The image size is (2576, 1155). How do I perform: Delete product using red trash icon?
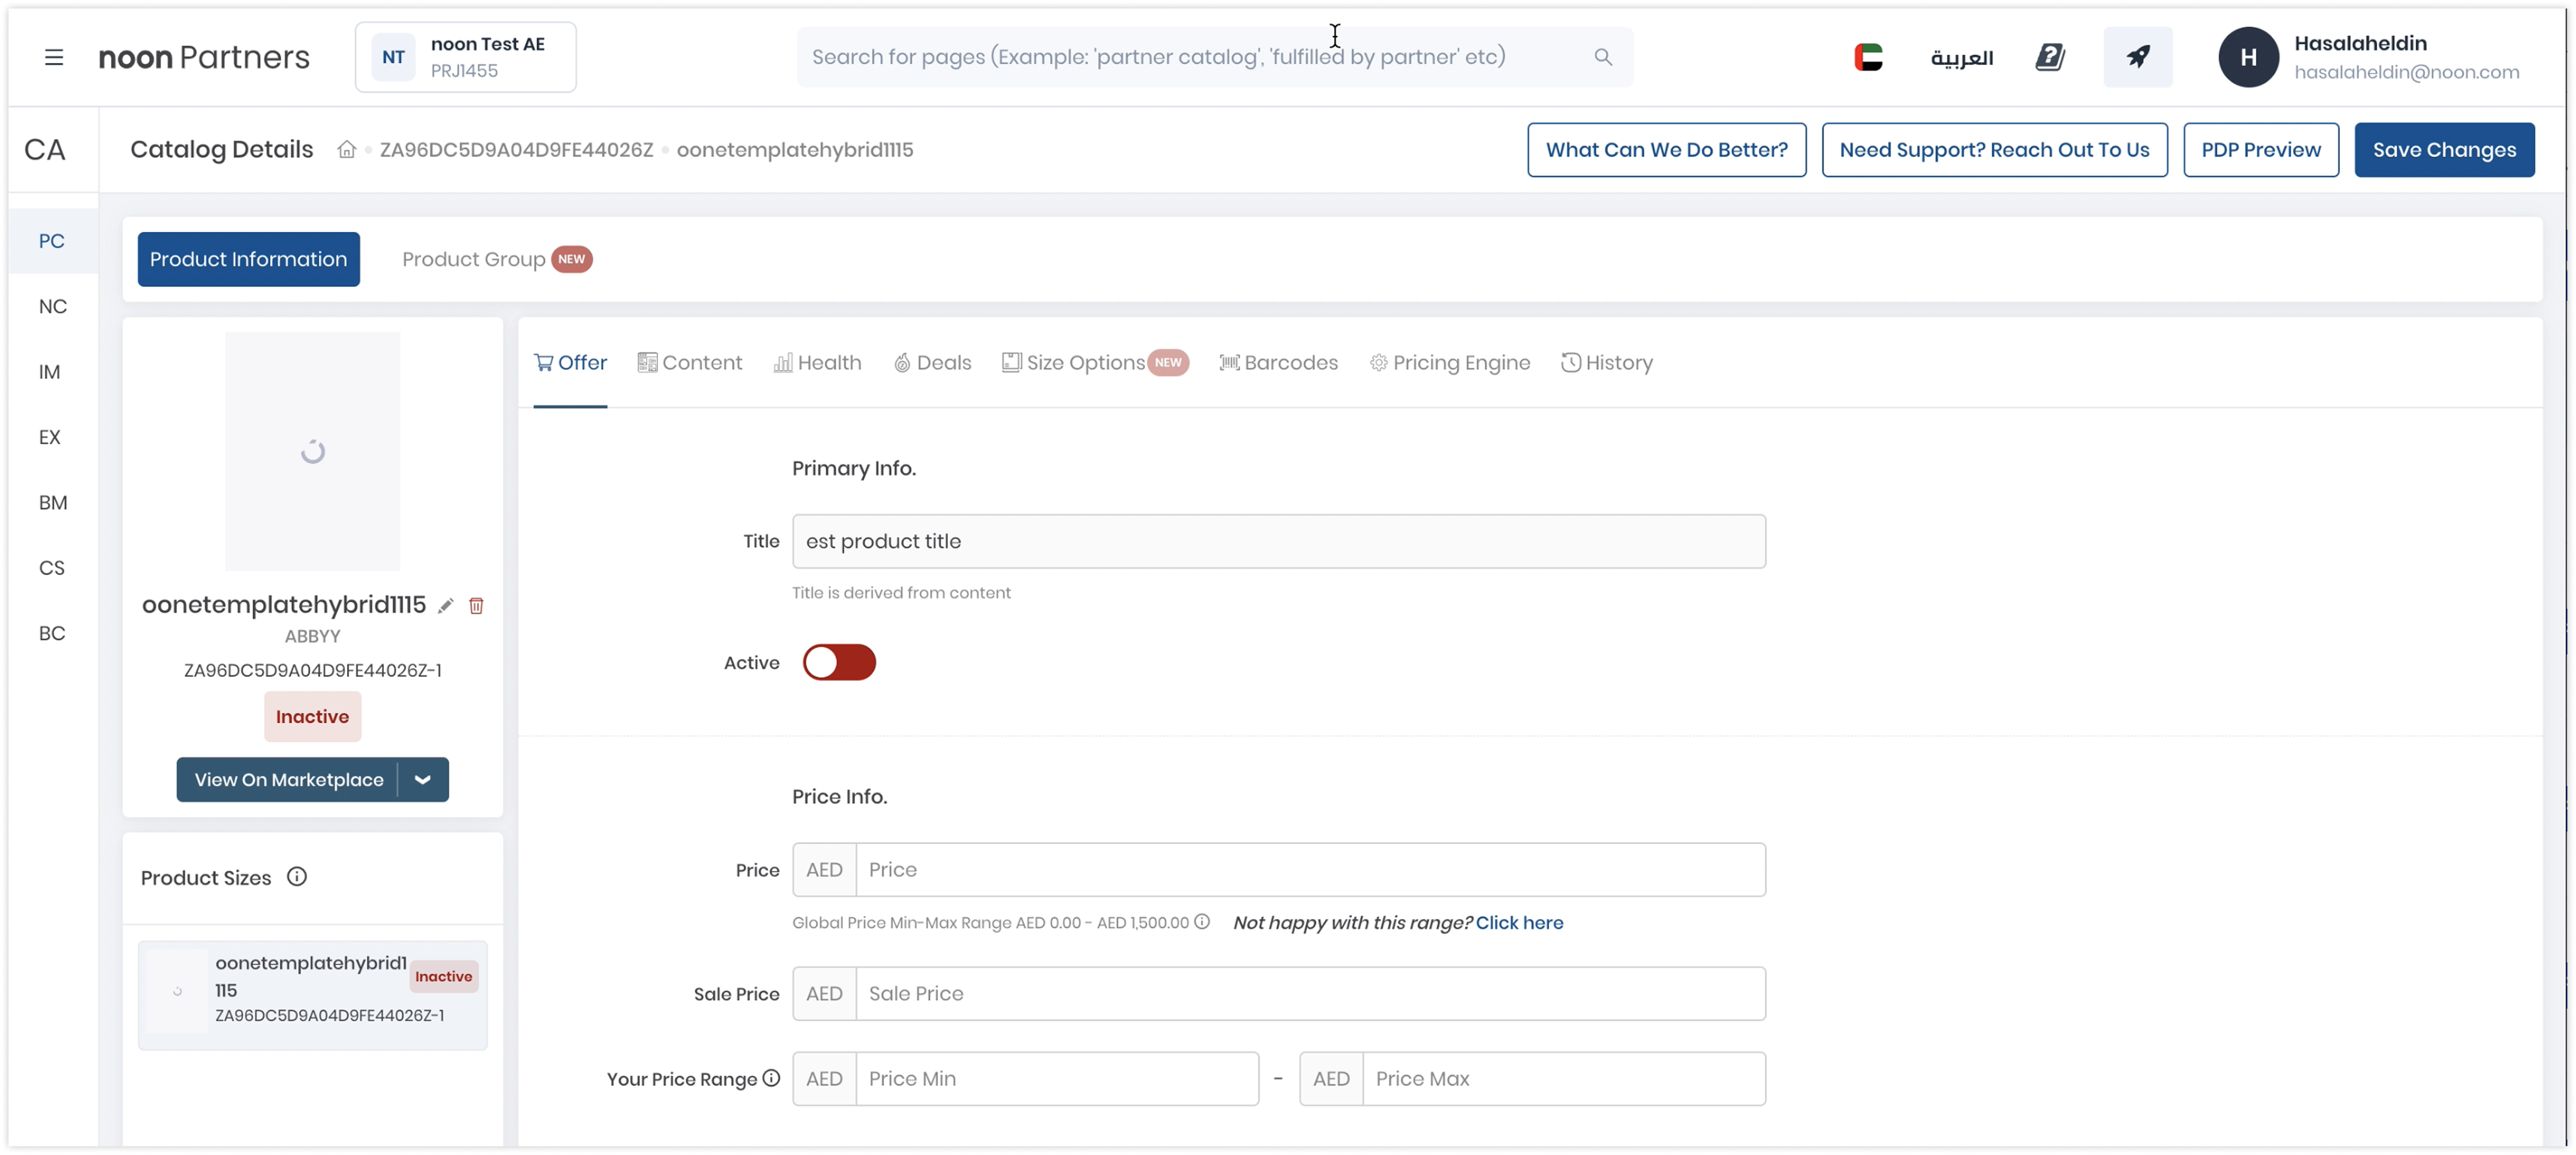[476, 606]
